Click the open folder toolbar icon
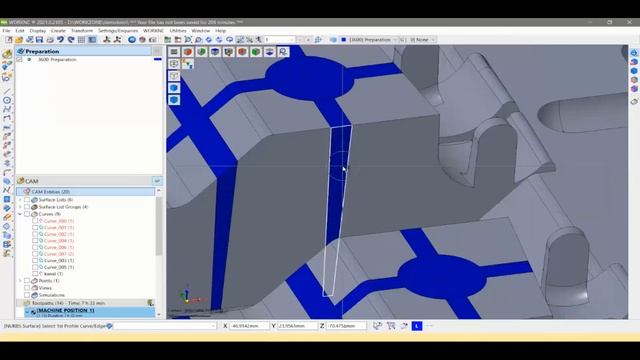Viewport: 640px width, 360px height. (19, 40)
